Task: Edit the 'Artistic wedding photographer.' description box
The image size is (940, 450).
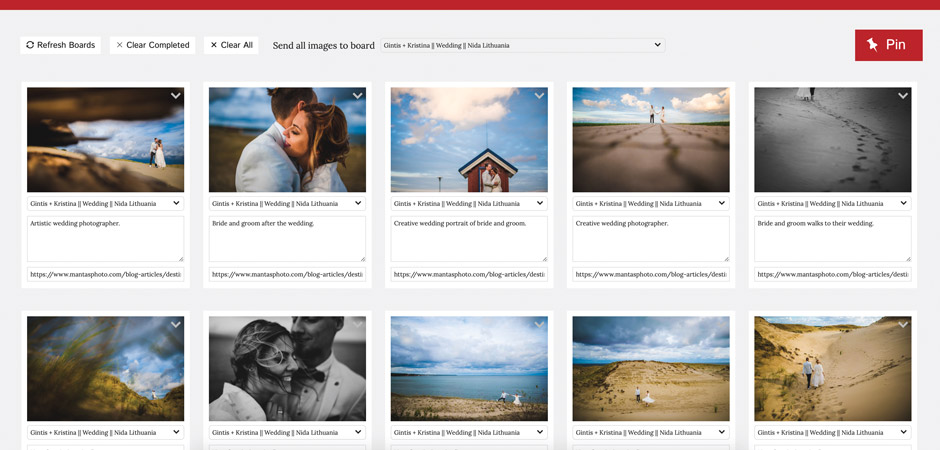Action: [x=106, y=239]
